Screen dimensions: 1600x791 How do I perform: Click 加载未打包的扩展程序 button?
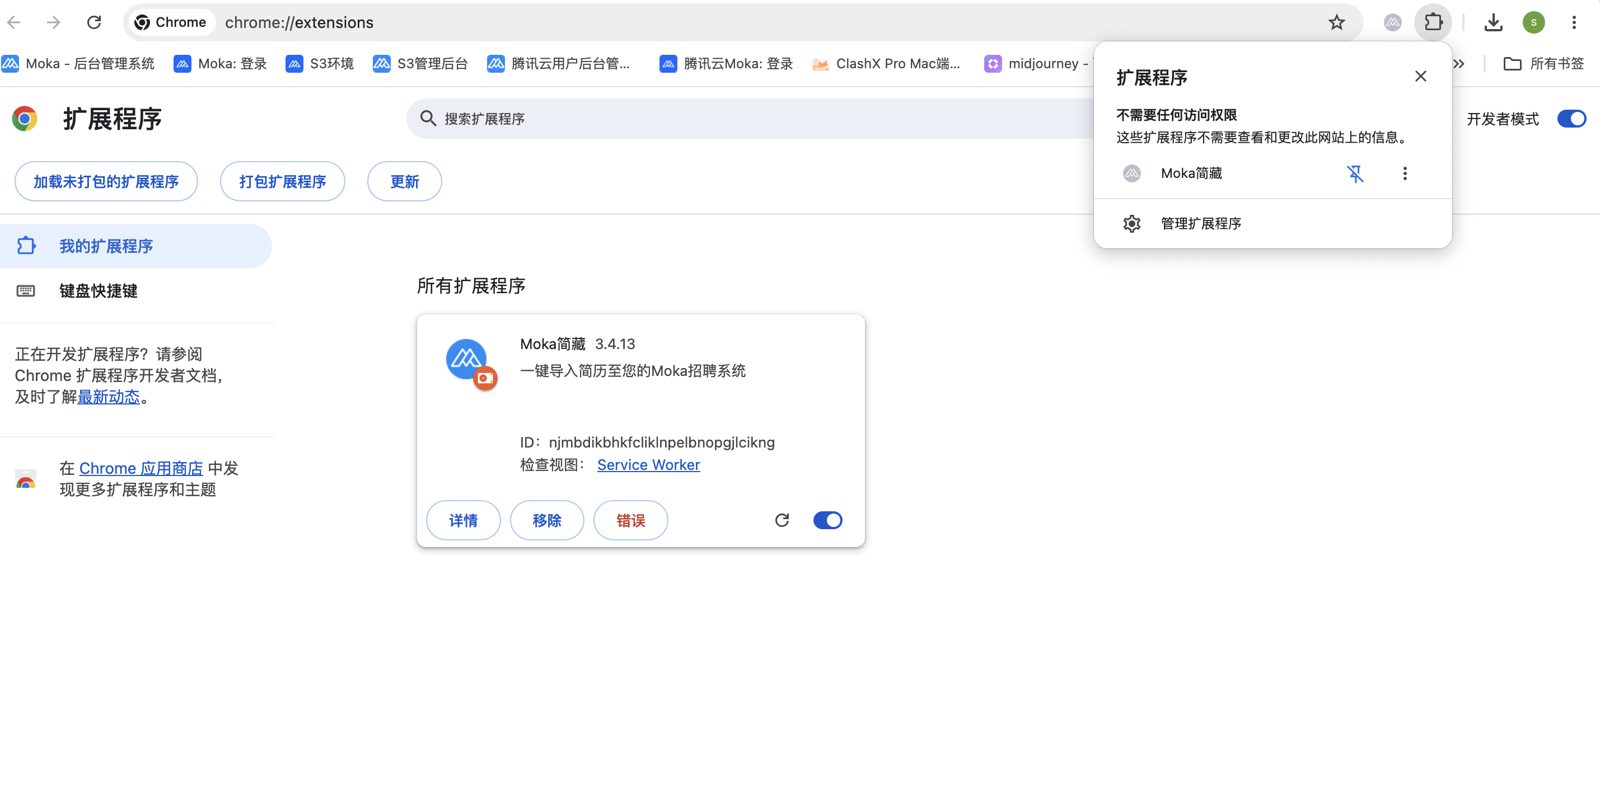point(106,181)
